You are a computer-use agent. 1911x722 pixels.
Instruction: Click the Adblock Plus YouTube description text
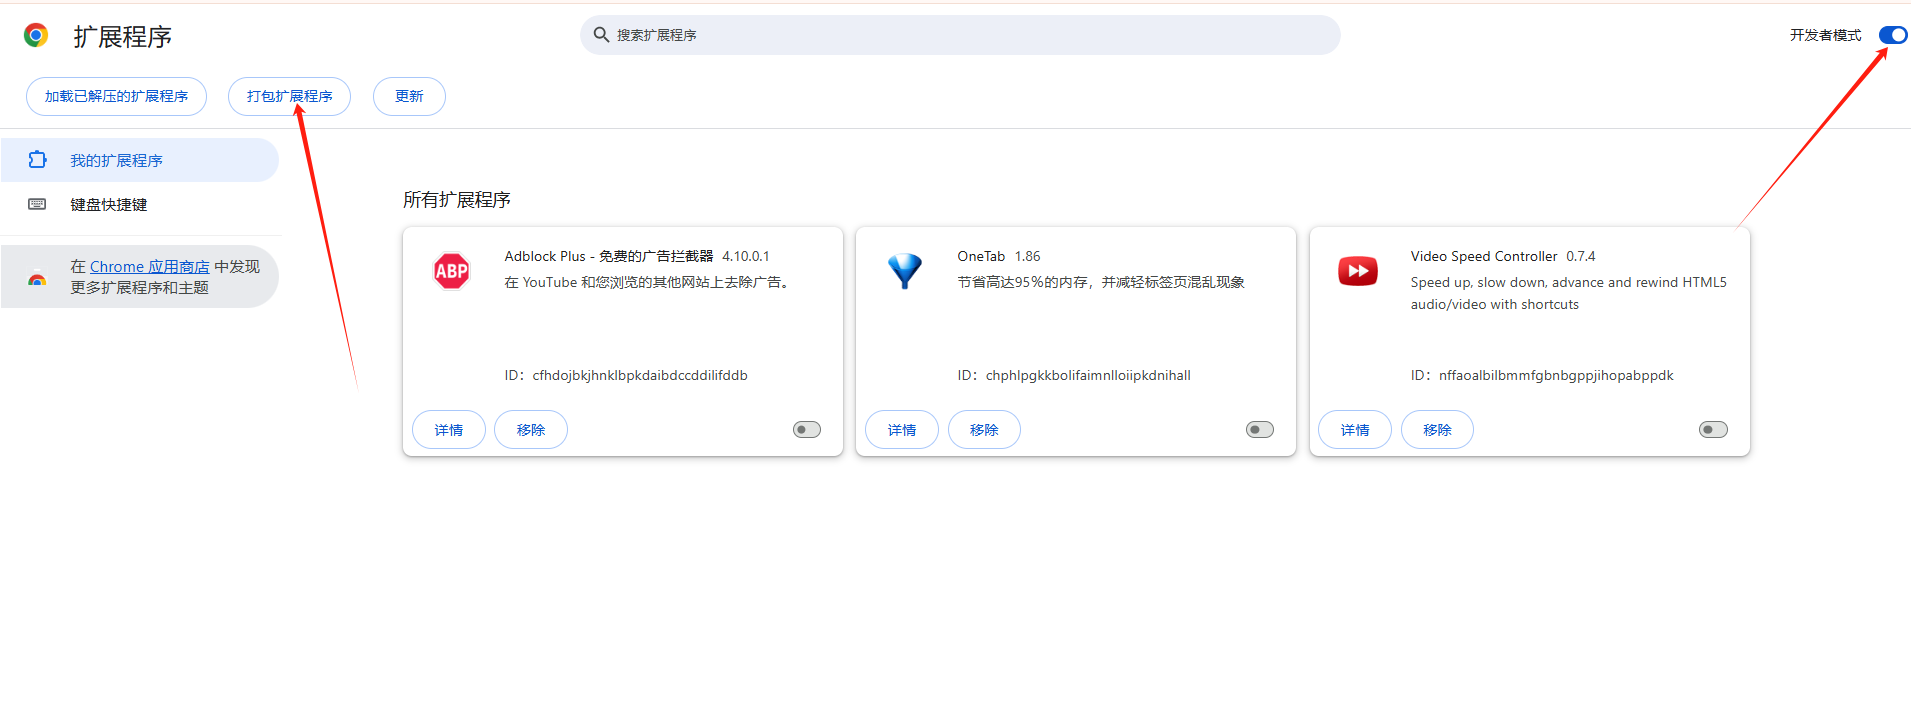(649, 282)
